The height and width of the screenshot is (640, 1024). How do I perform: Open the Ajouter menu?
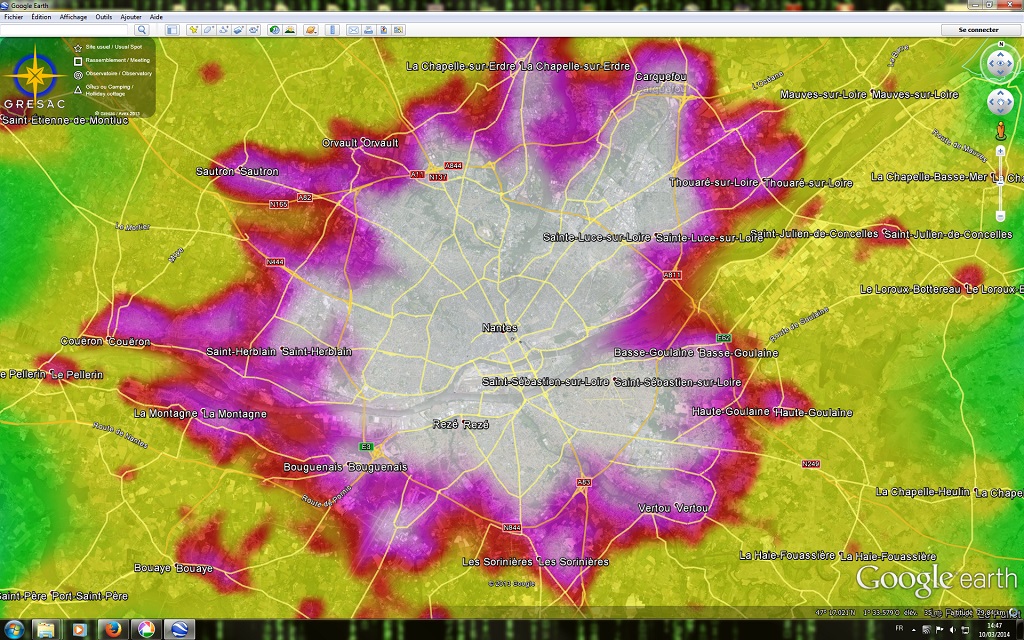[131, 17]
